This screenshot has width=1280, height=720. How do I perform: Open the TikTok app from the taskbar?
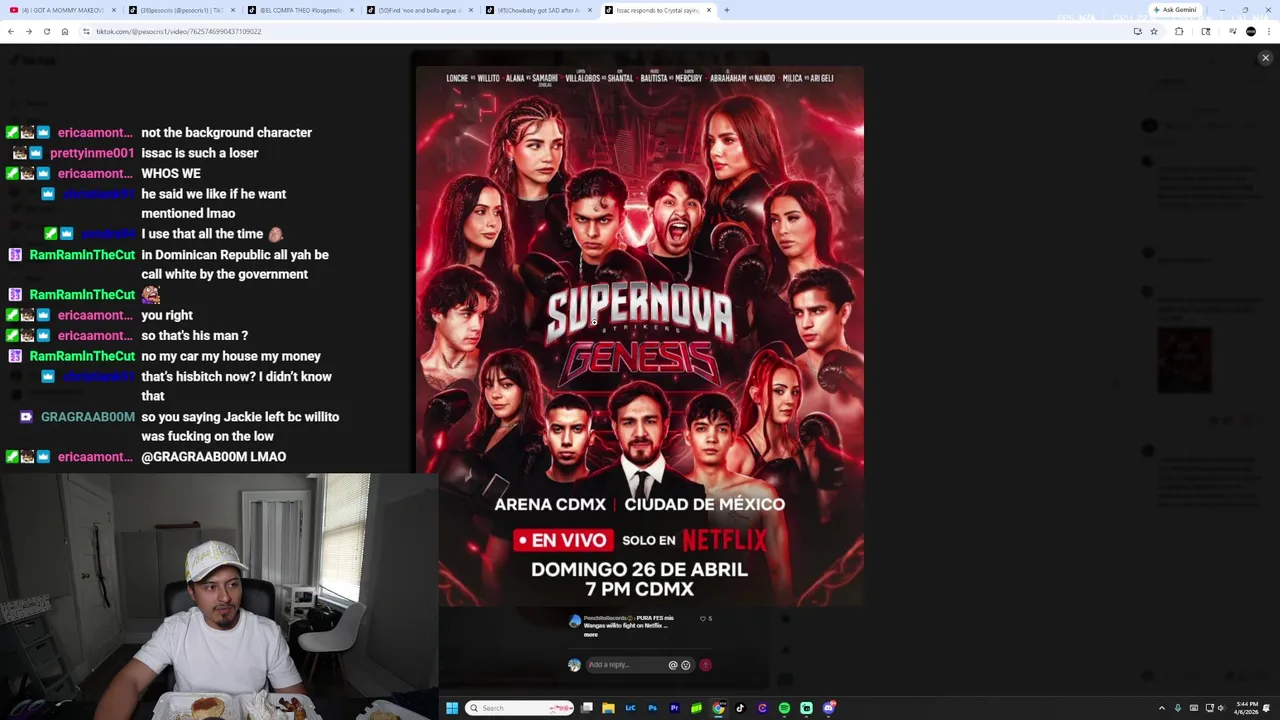(740, 708)
